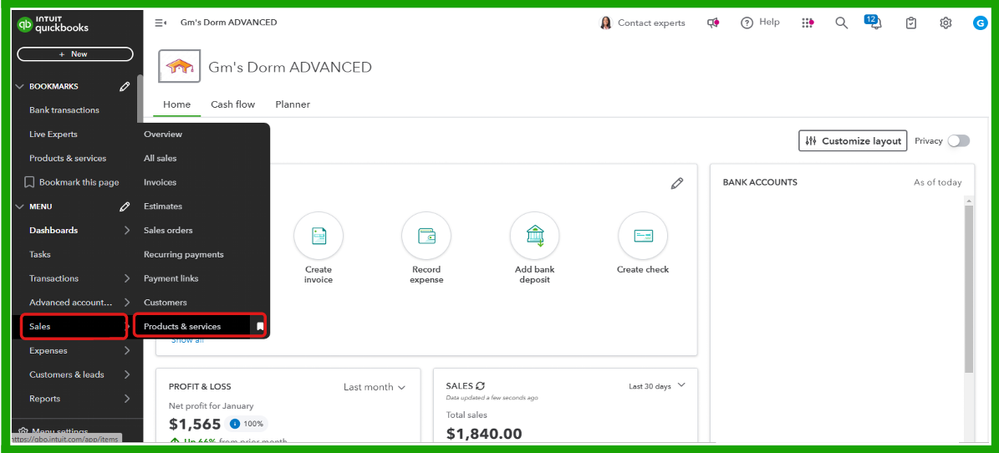
Task: Open the feedback megaphone icon
Action: pyautogui.click(x=713, y=23)
